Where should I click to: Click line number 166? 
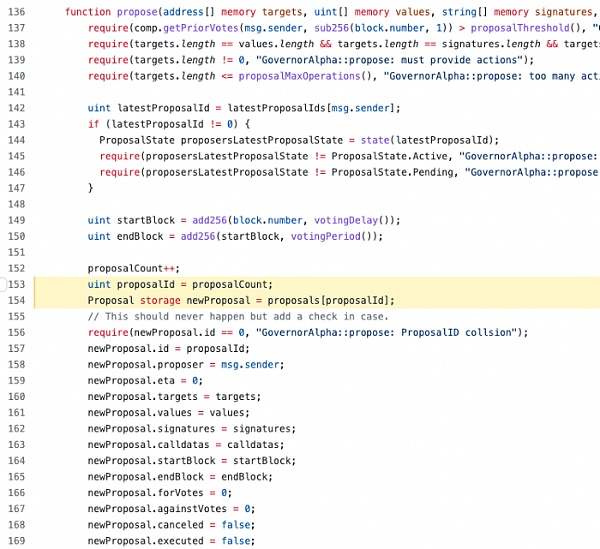tap(16, 493)
